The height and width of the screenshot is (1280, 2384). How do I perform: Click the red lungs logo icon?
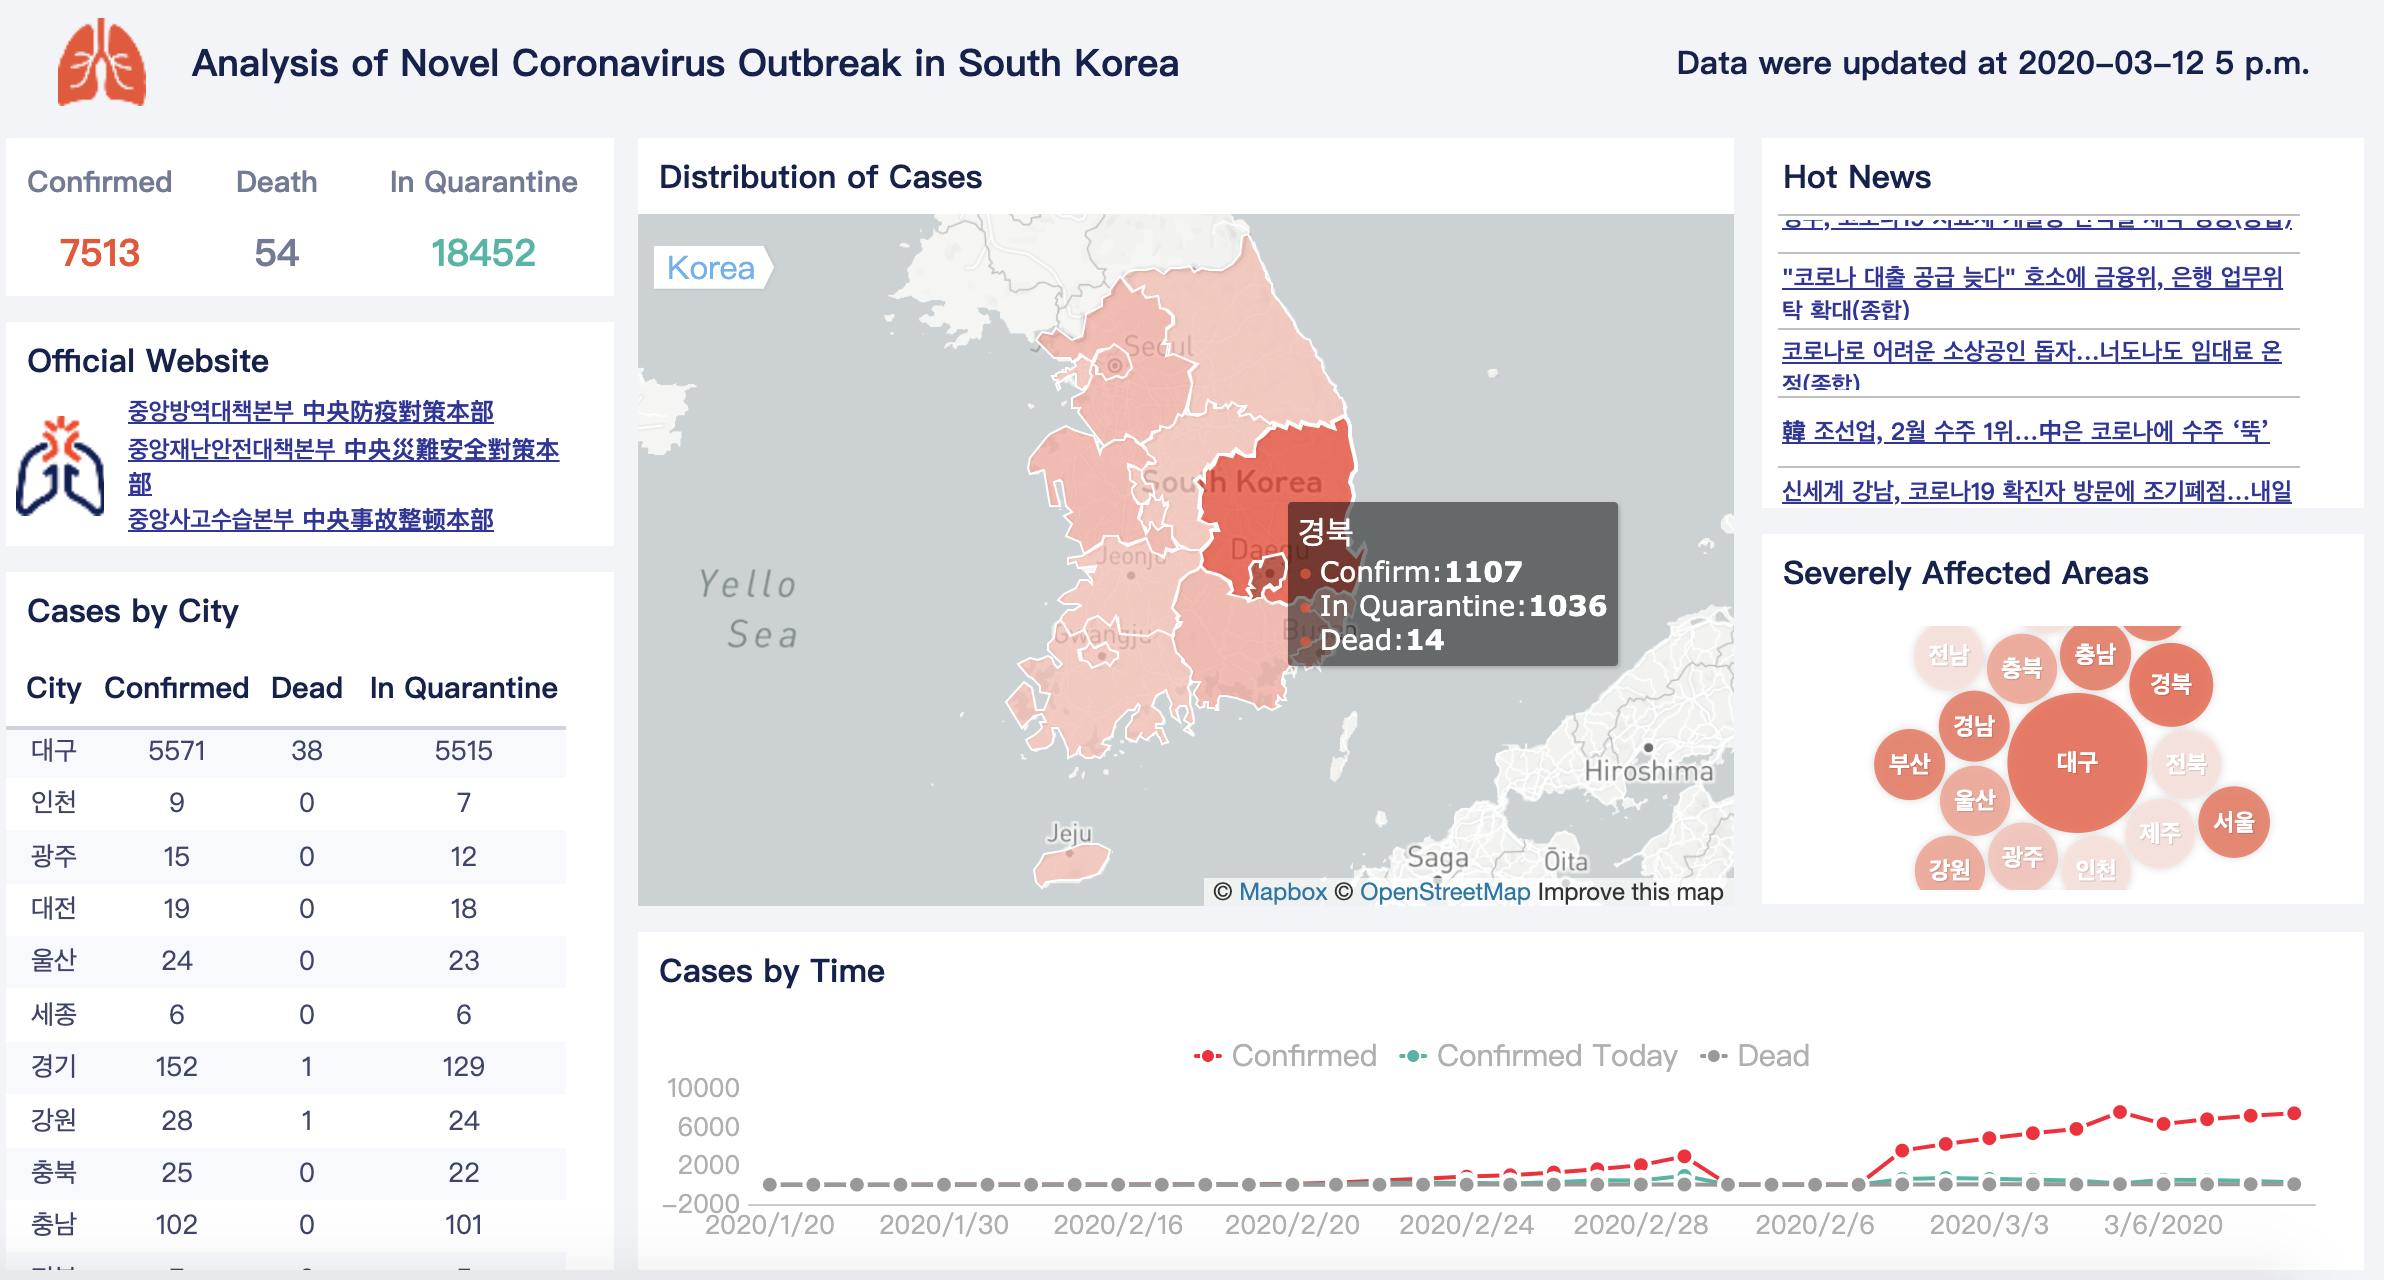pyautogui.click(x=101, y=62)
